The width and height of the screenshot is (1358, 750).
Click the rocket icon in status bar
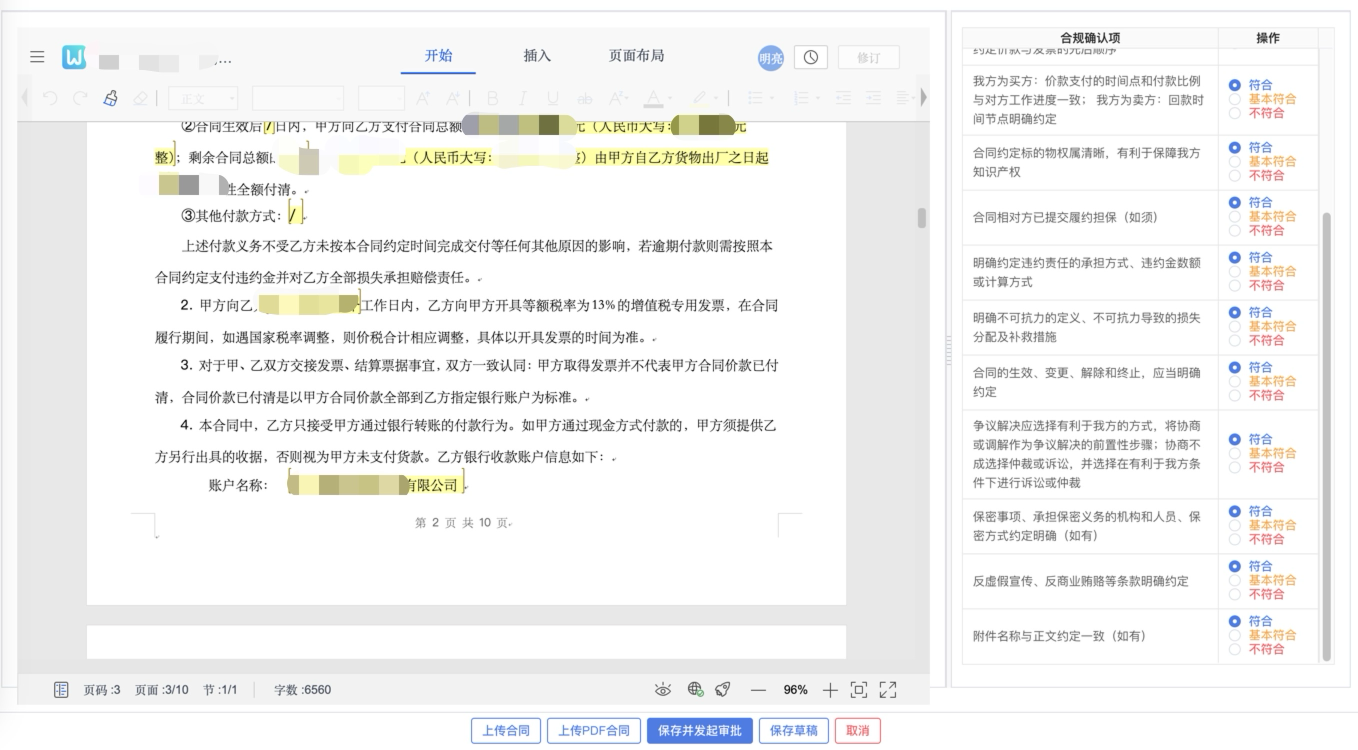(x=723, y=689)
